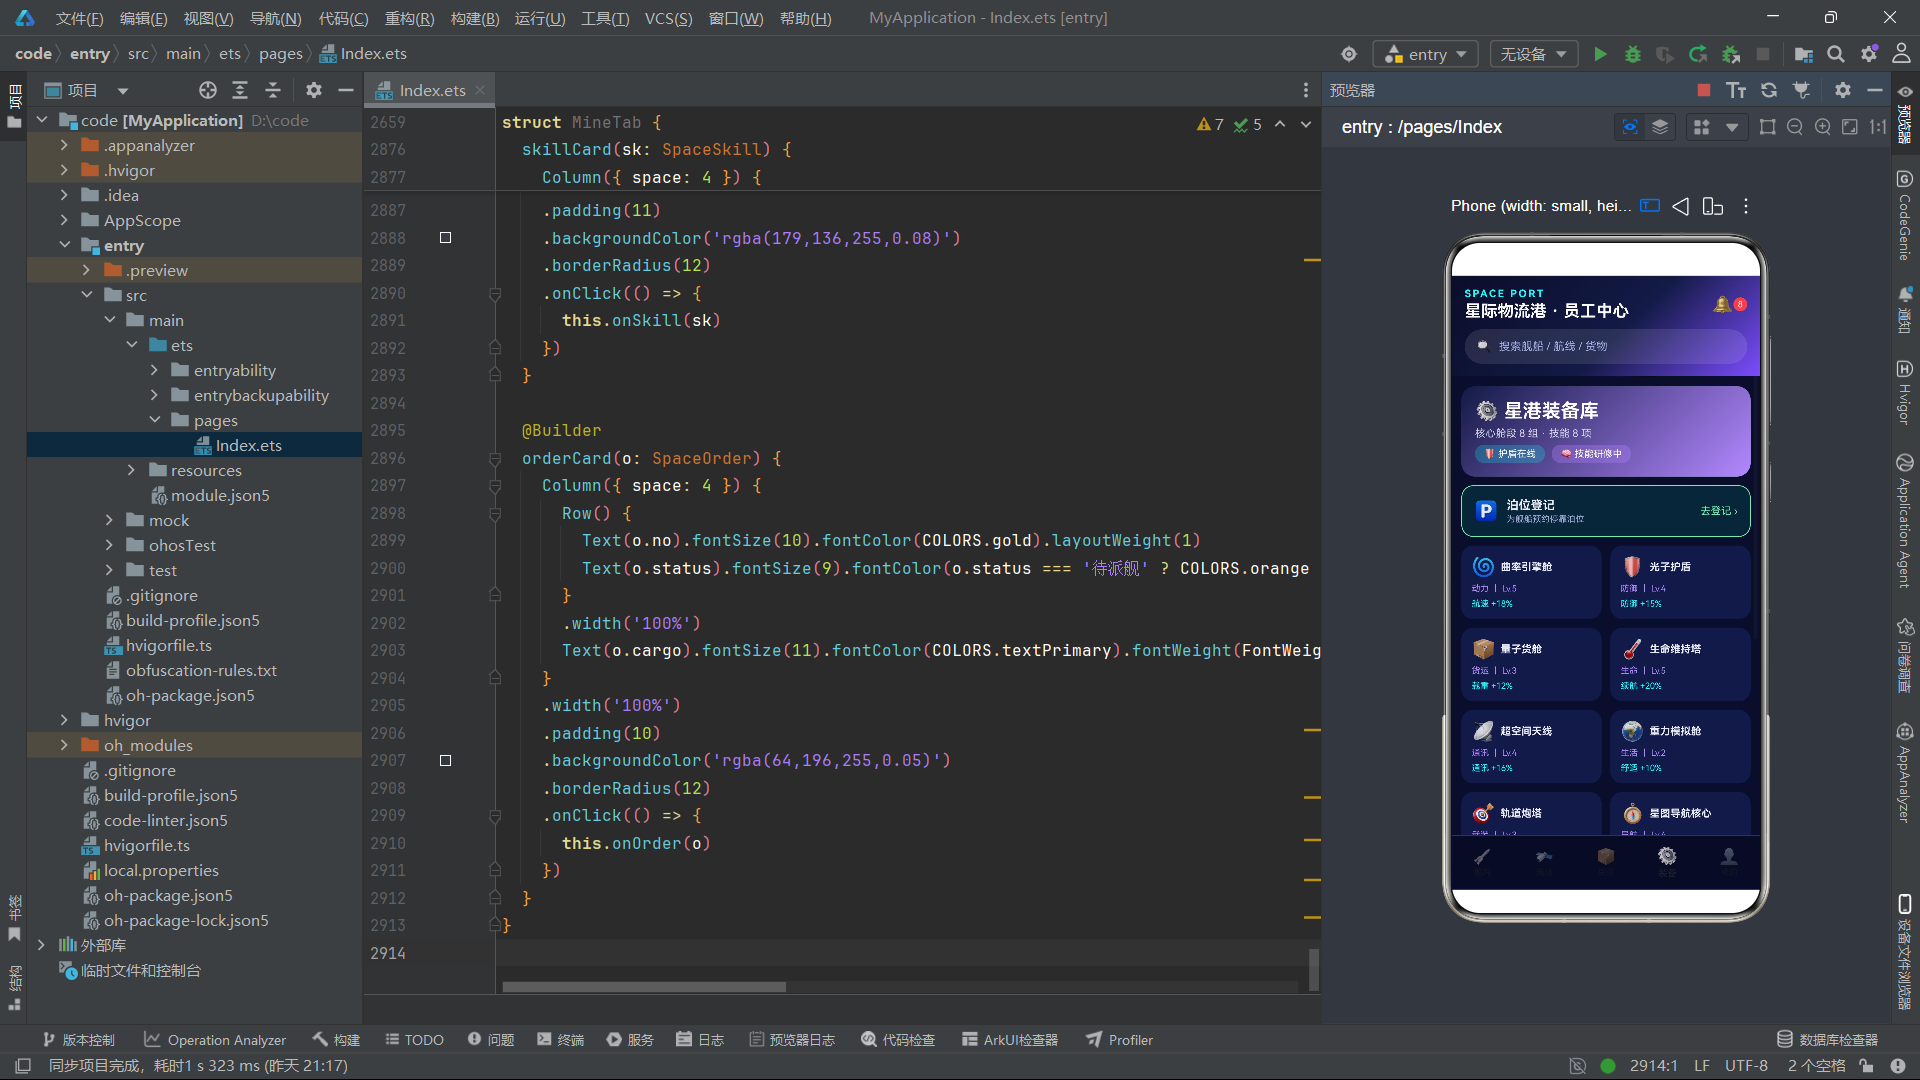Viewport: 1920px width, 1080px height.
Task: Locate current file in project tree
Action: click(x=208, y=90)
